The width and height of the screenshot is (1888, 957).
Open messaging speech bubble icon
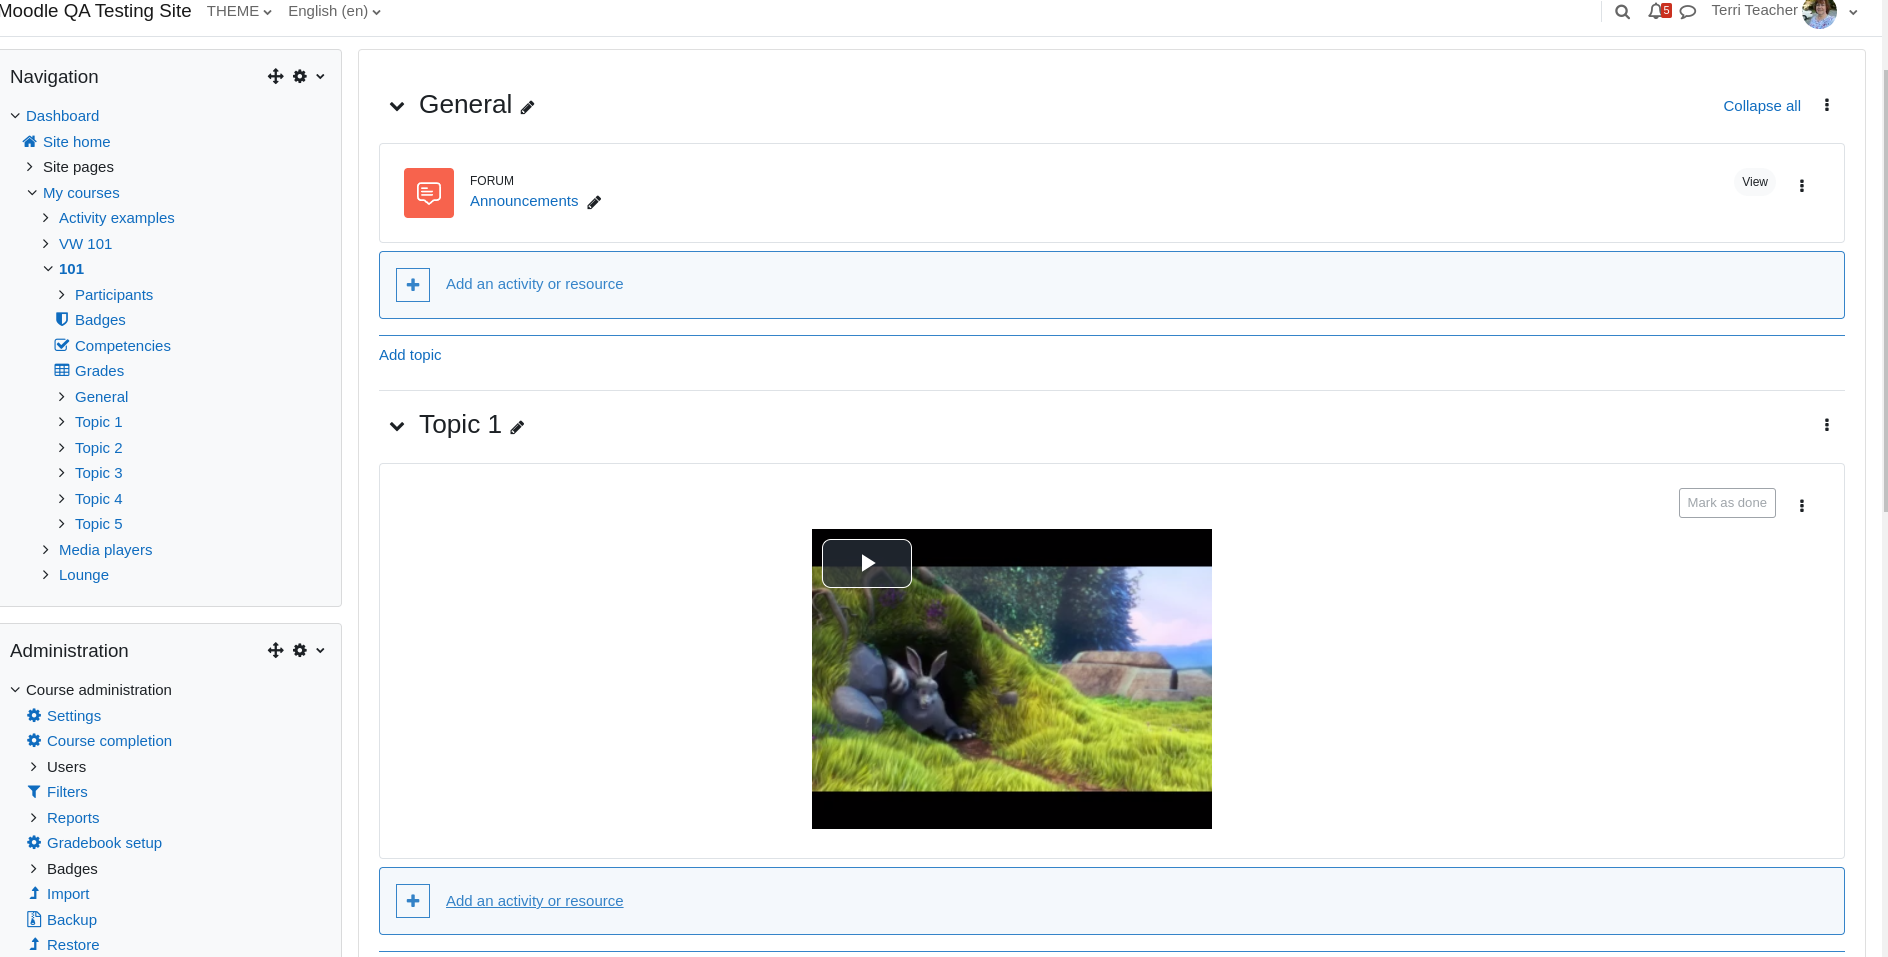click(x=1688, y=12)
